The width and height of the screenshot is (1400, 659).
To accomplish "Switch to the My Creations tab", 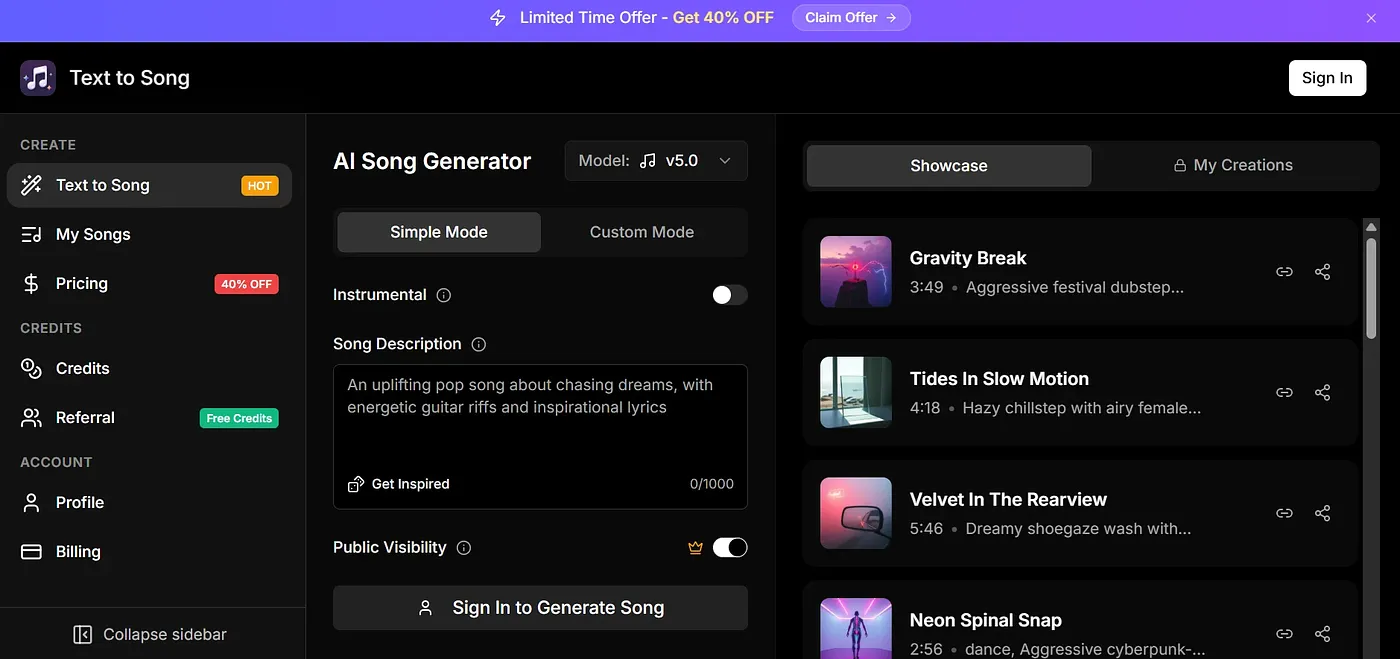I will point(1233,165).
